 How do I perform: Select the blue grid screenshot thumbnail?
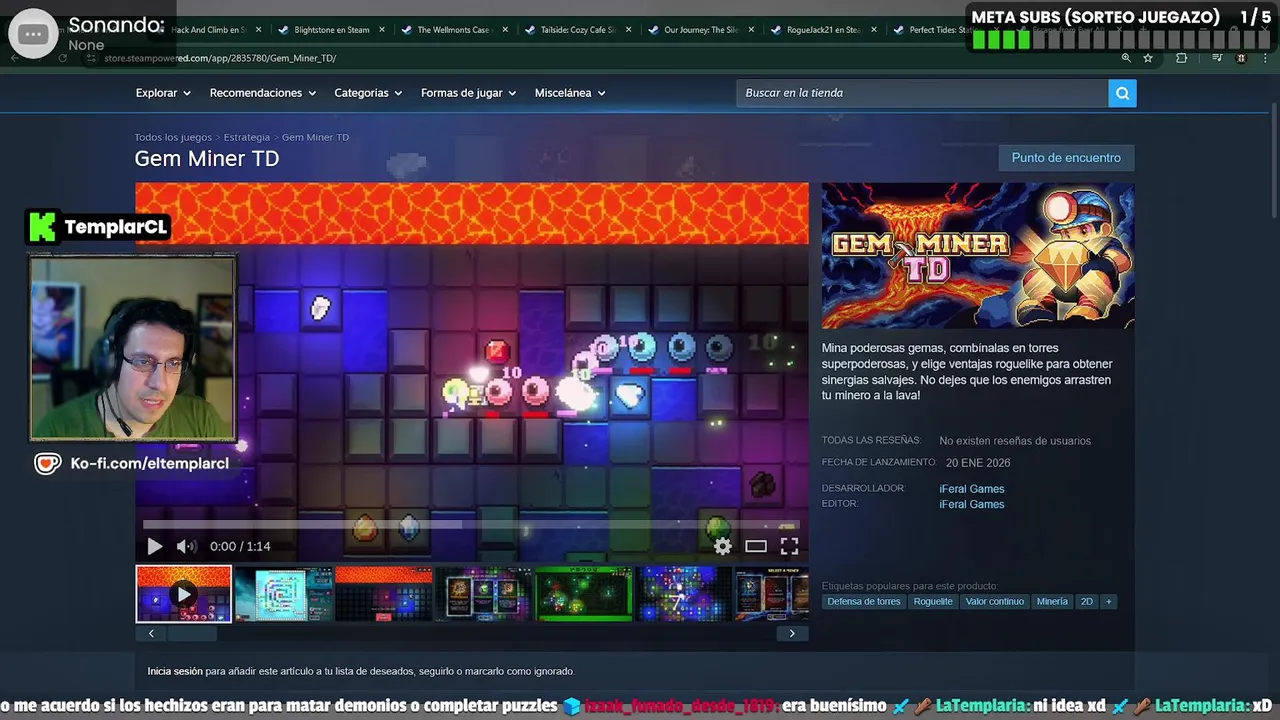pos(683,594)
